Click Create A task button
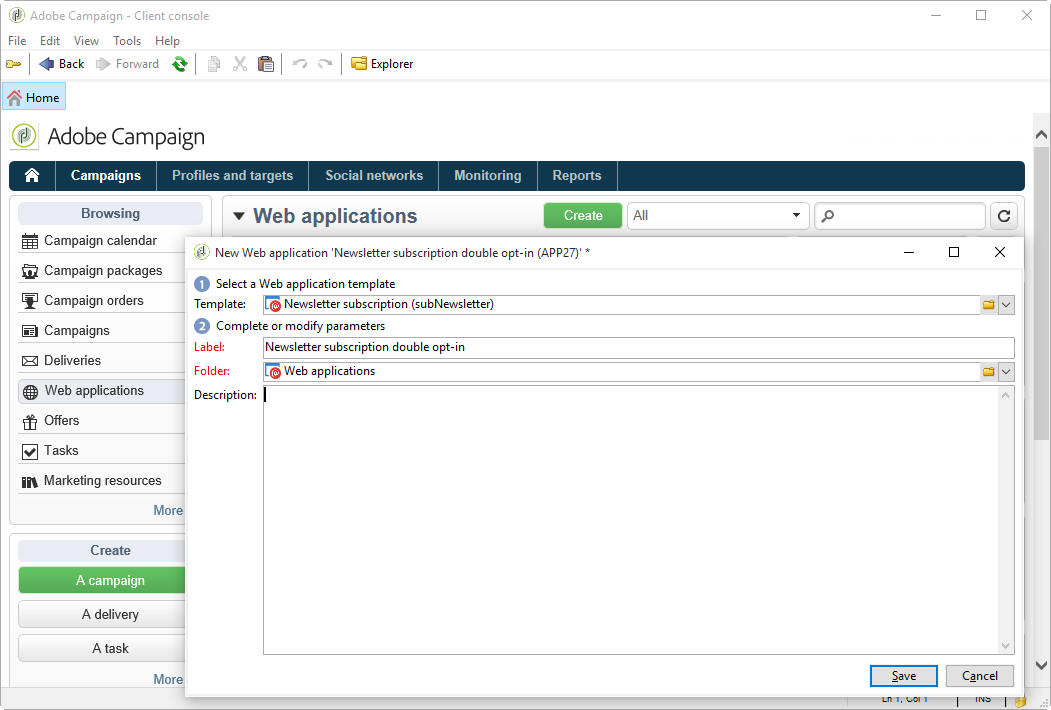Viewport: 1051px width, 710px height. click(x=102, y=648)
